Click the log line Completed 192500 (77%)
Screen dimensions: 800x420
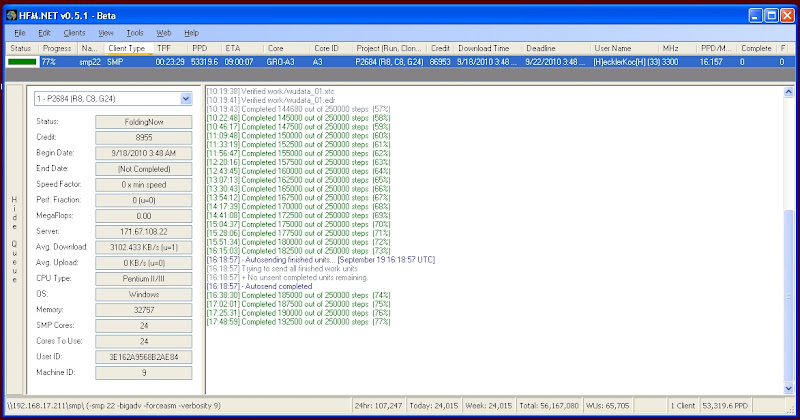298,322
